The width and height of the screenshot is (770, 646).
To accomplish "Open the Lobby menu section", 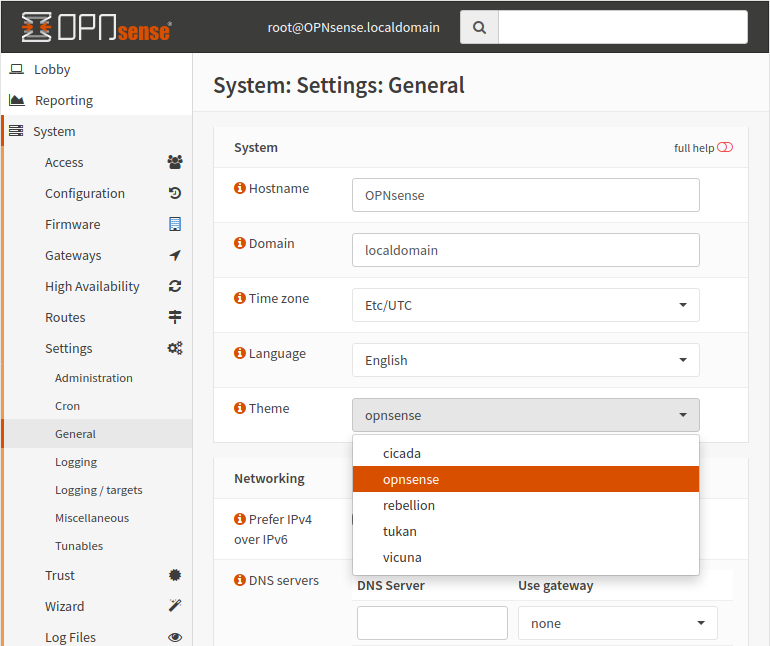I will [x=52, y=70].
